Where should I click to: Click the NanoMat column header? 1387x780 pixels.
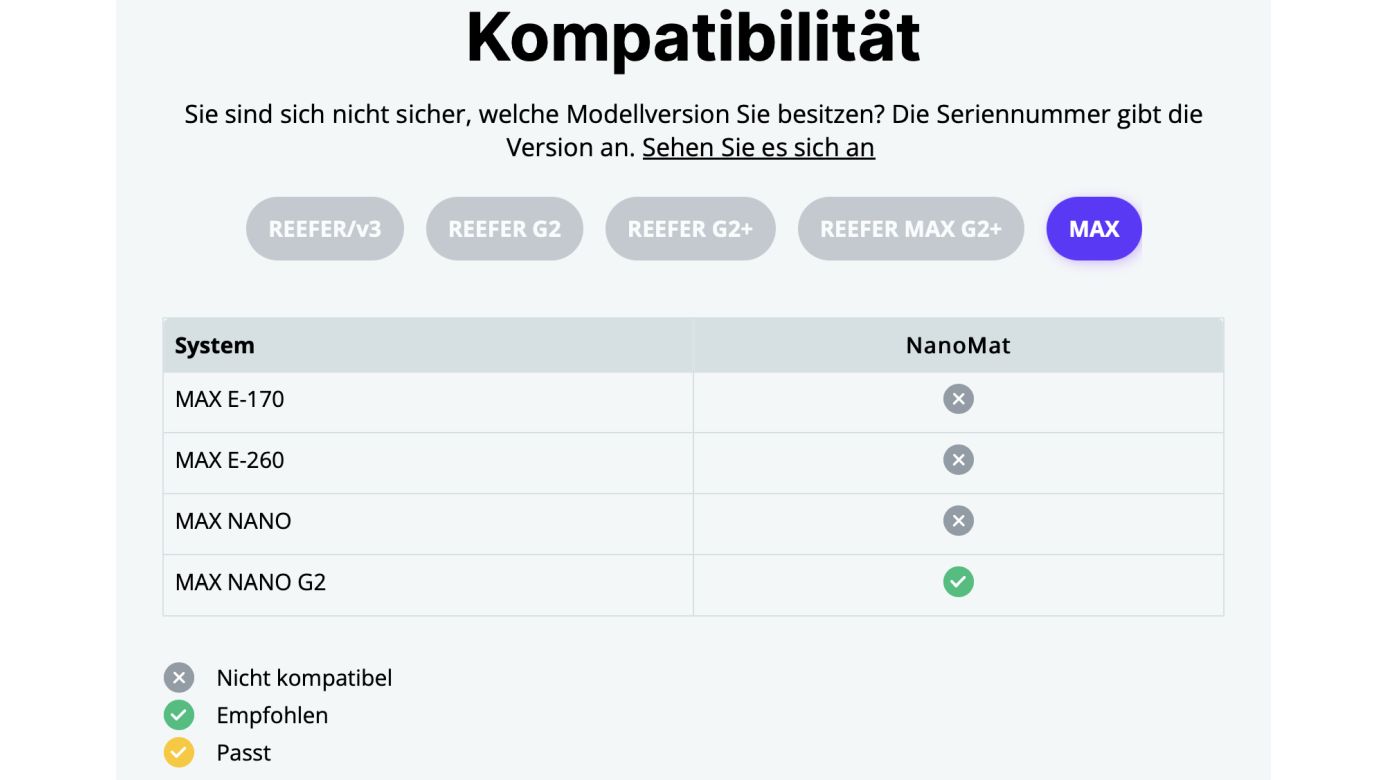958,346
